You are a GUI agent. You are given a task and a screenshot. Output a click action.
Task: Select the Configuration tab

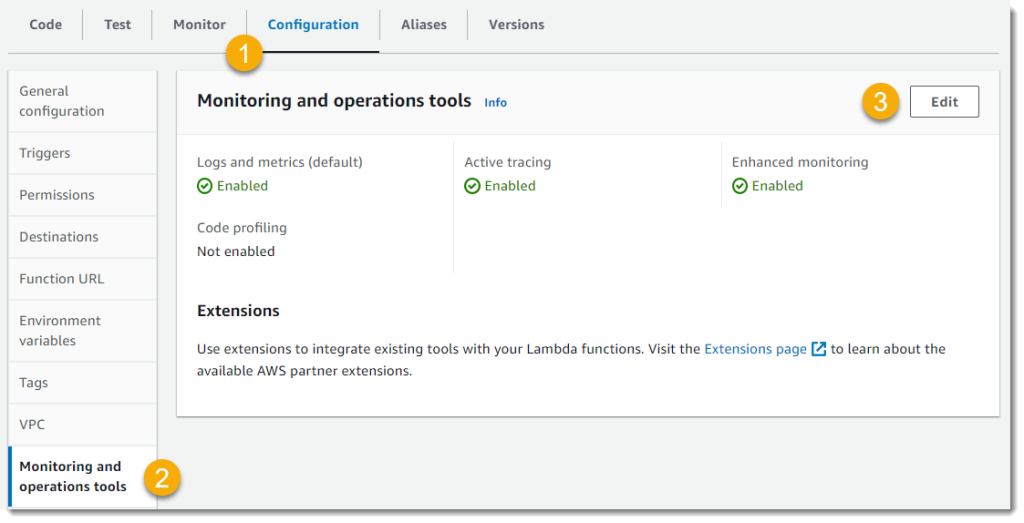coord(313,25)
